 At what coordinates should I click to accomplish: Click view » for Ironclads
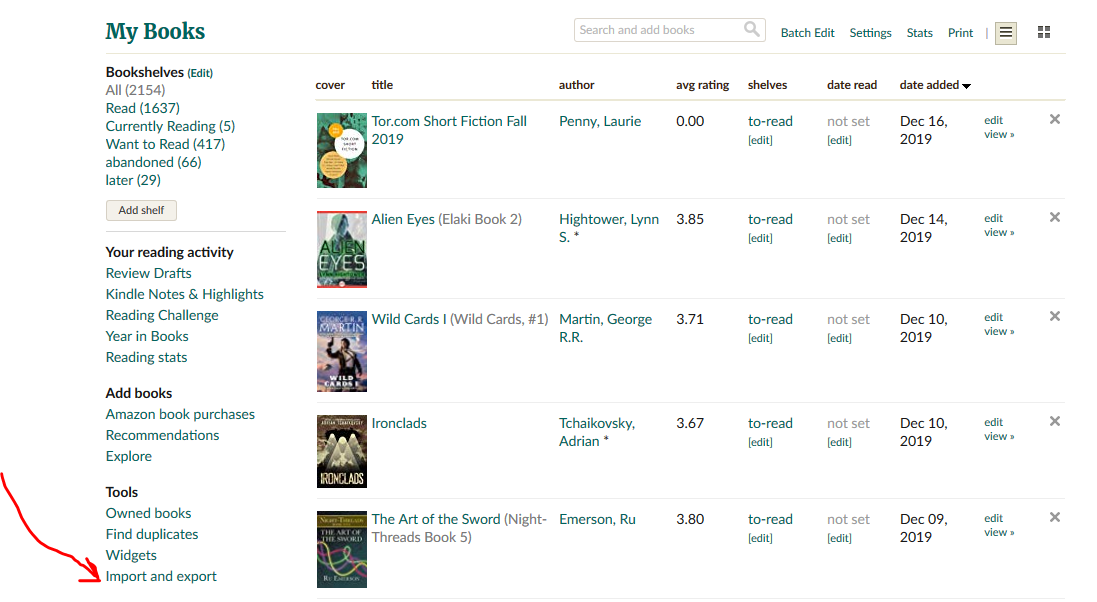pos(996,435)
